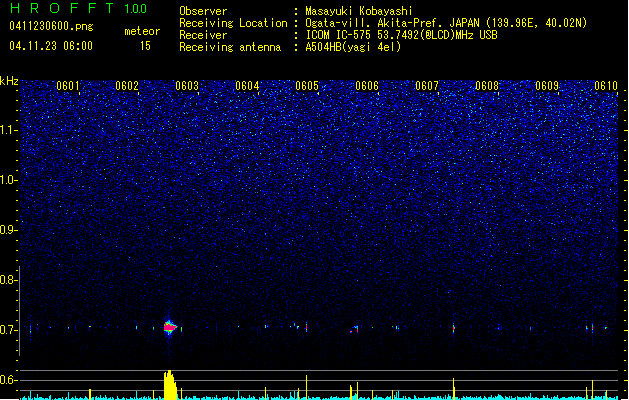Click the Receiving antenna field label
This screenshot has width=629, height=400.
(x=230, y=47)
